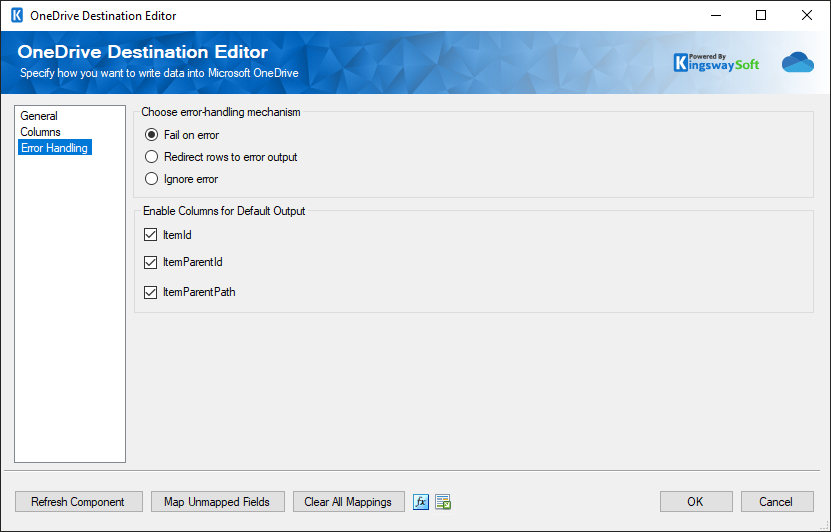Screen dimensions: 831x532
Task: Click the KingswaySoft logo
Action: (716, 63)
